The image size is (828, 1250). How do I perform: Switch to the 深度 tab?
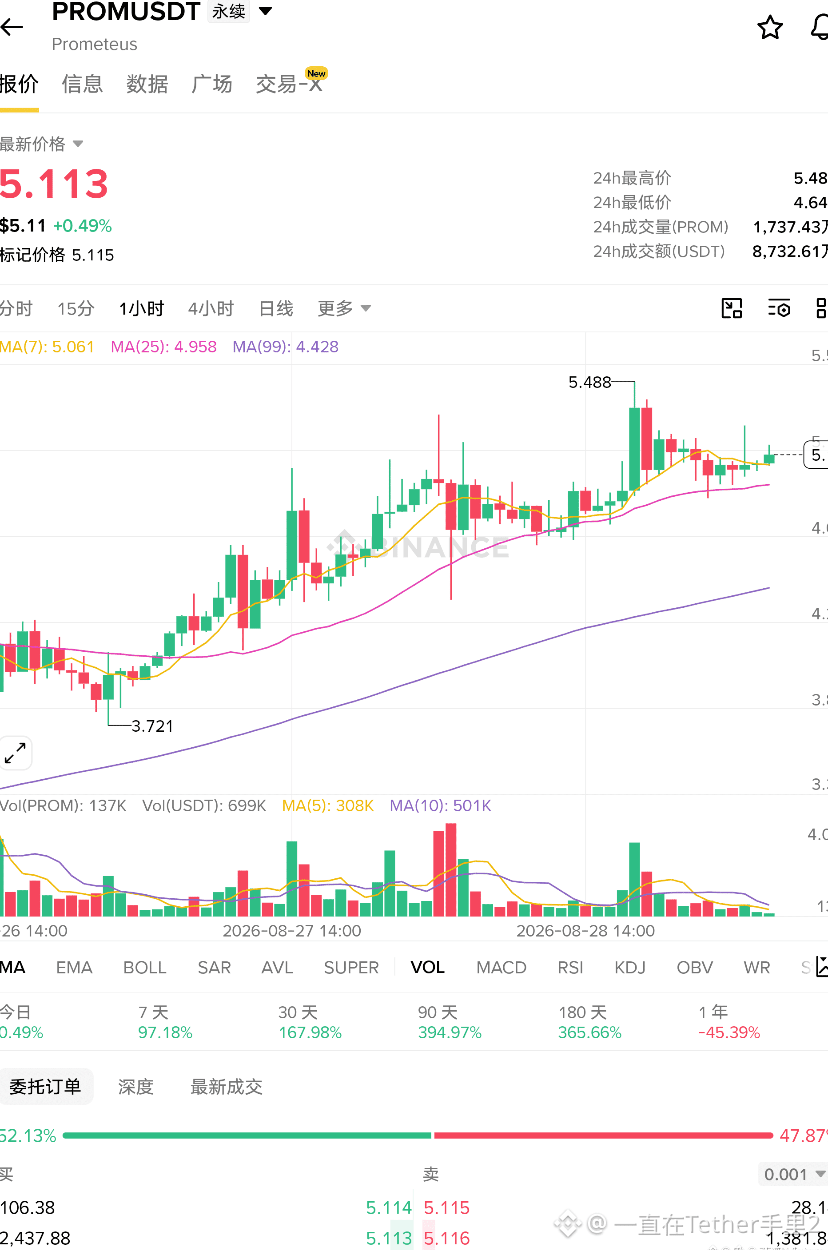click(x=136, y=1086)
